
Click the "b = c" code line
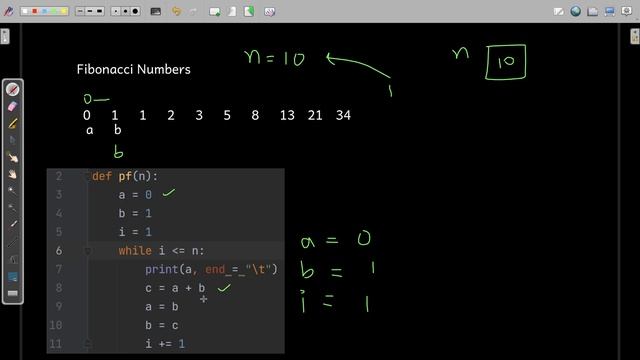pyautogui.click(x=162, y=325)
